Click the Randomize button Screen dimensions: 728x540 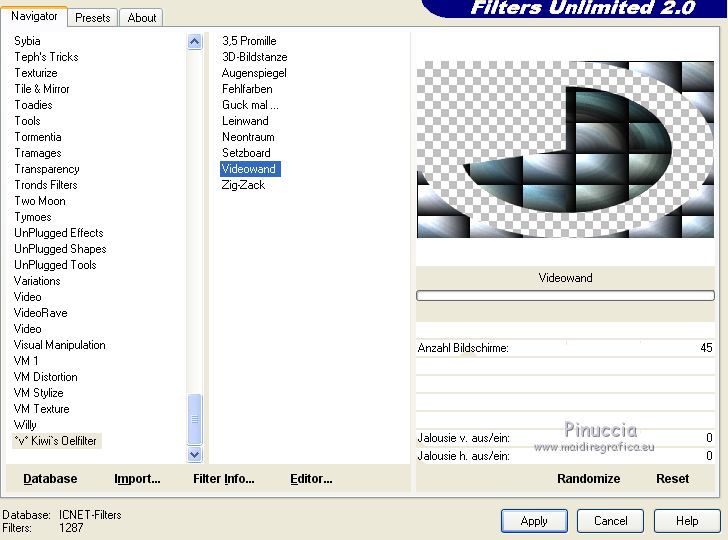[x=588, y=479]
